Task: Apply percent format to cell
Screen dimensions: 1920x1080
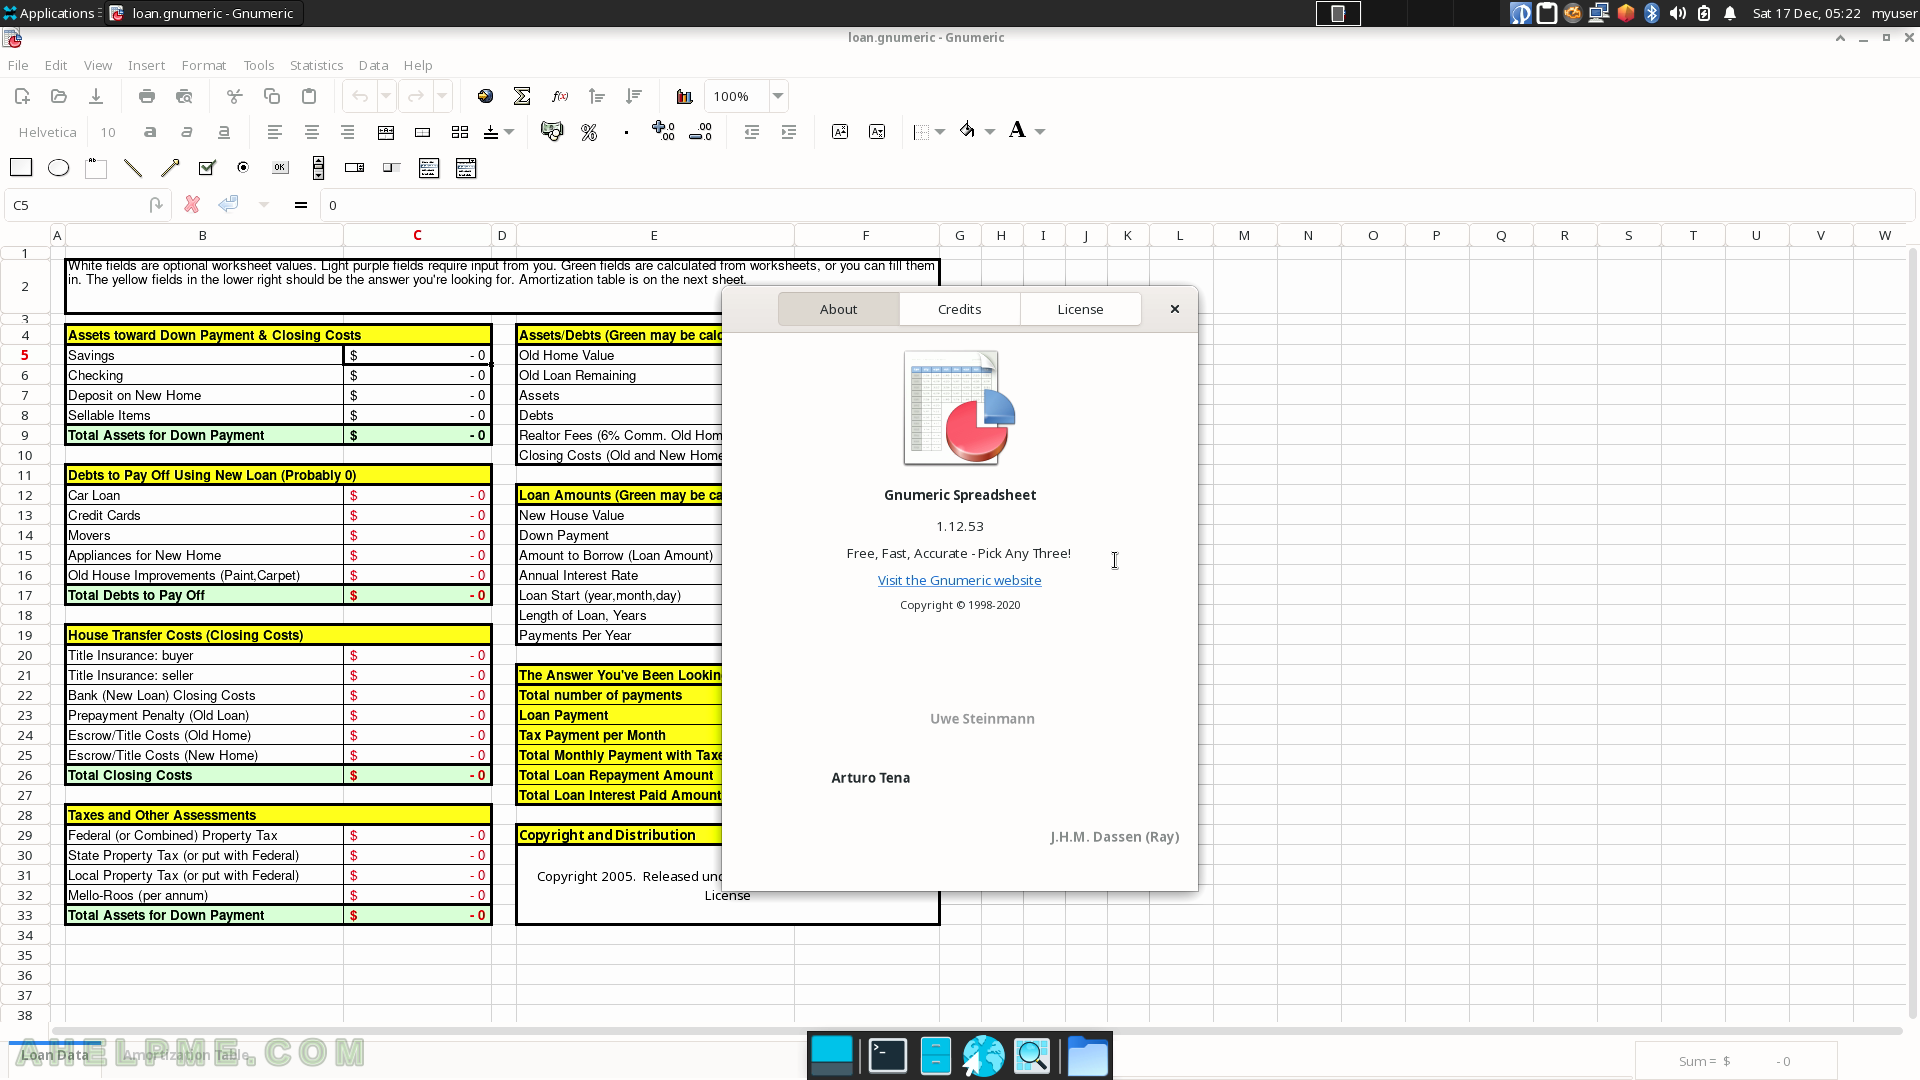Action: pos(589,131)
